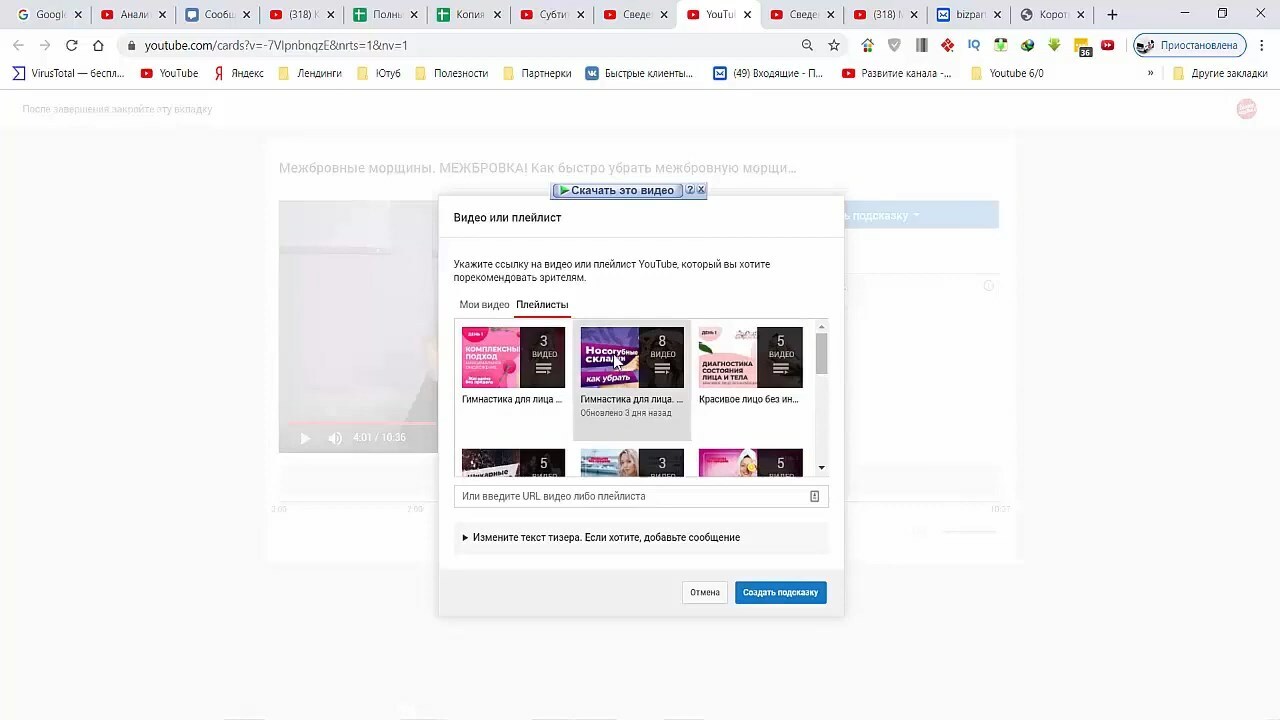Click the address bar URL
The height and width of the screenshot is (720, 1280).
276,45
